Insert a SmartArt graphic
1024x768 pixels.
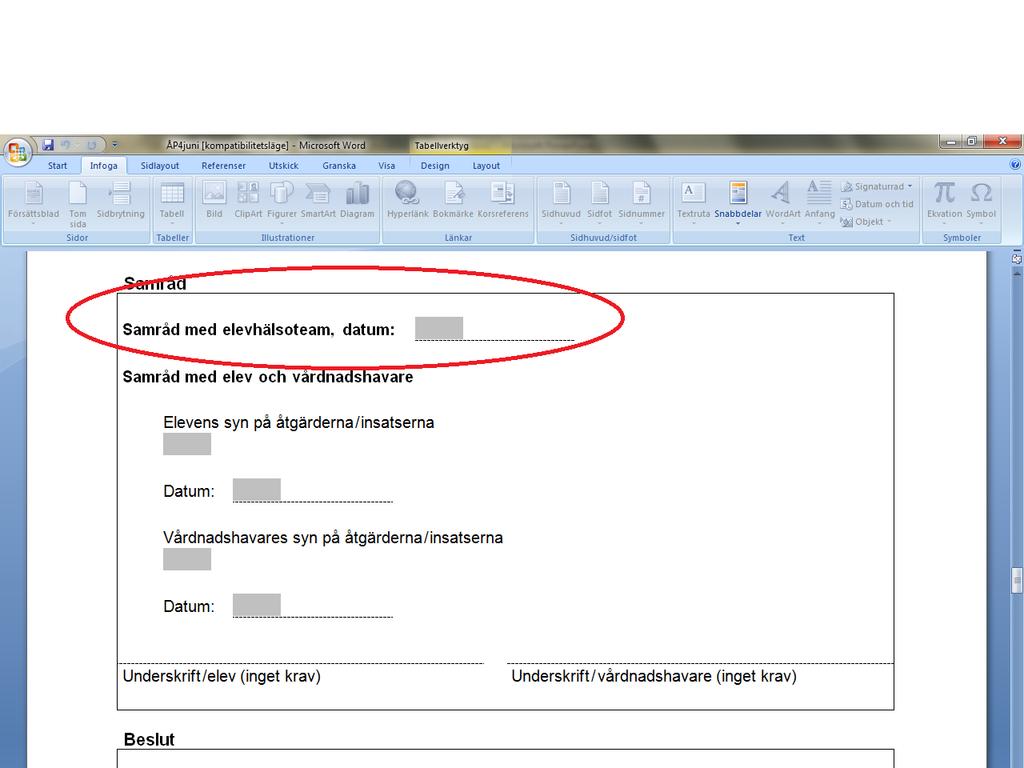coord(318,201)
